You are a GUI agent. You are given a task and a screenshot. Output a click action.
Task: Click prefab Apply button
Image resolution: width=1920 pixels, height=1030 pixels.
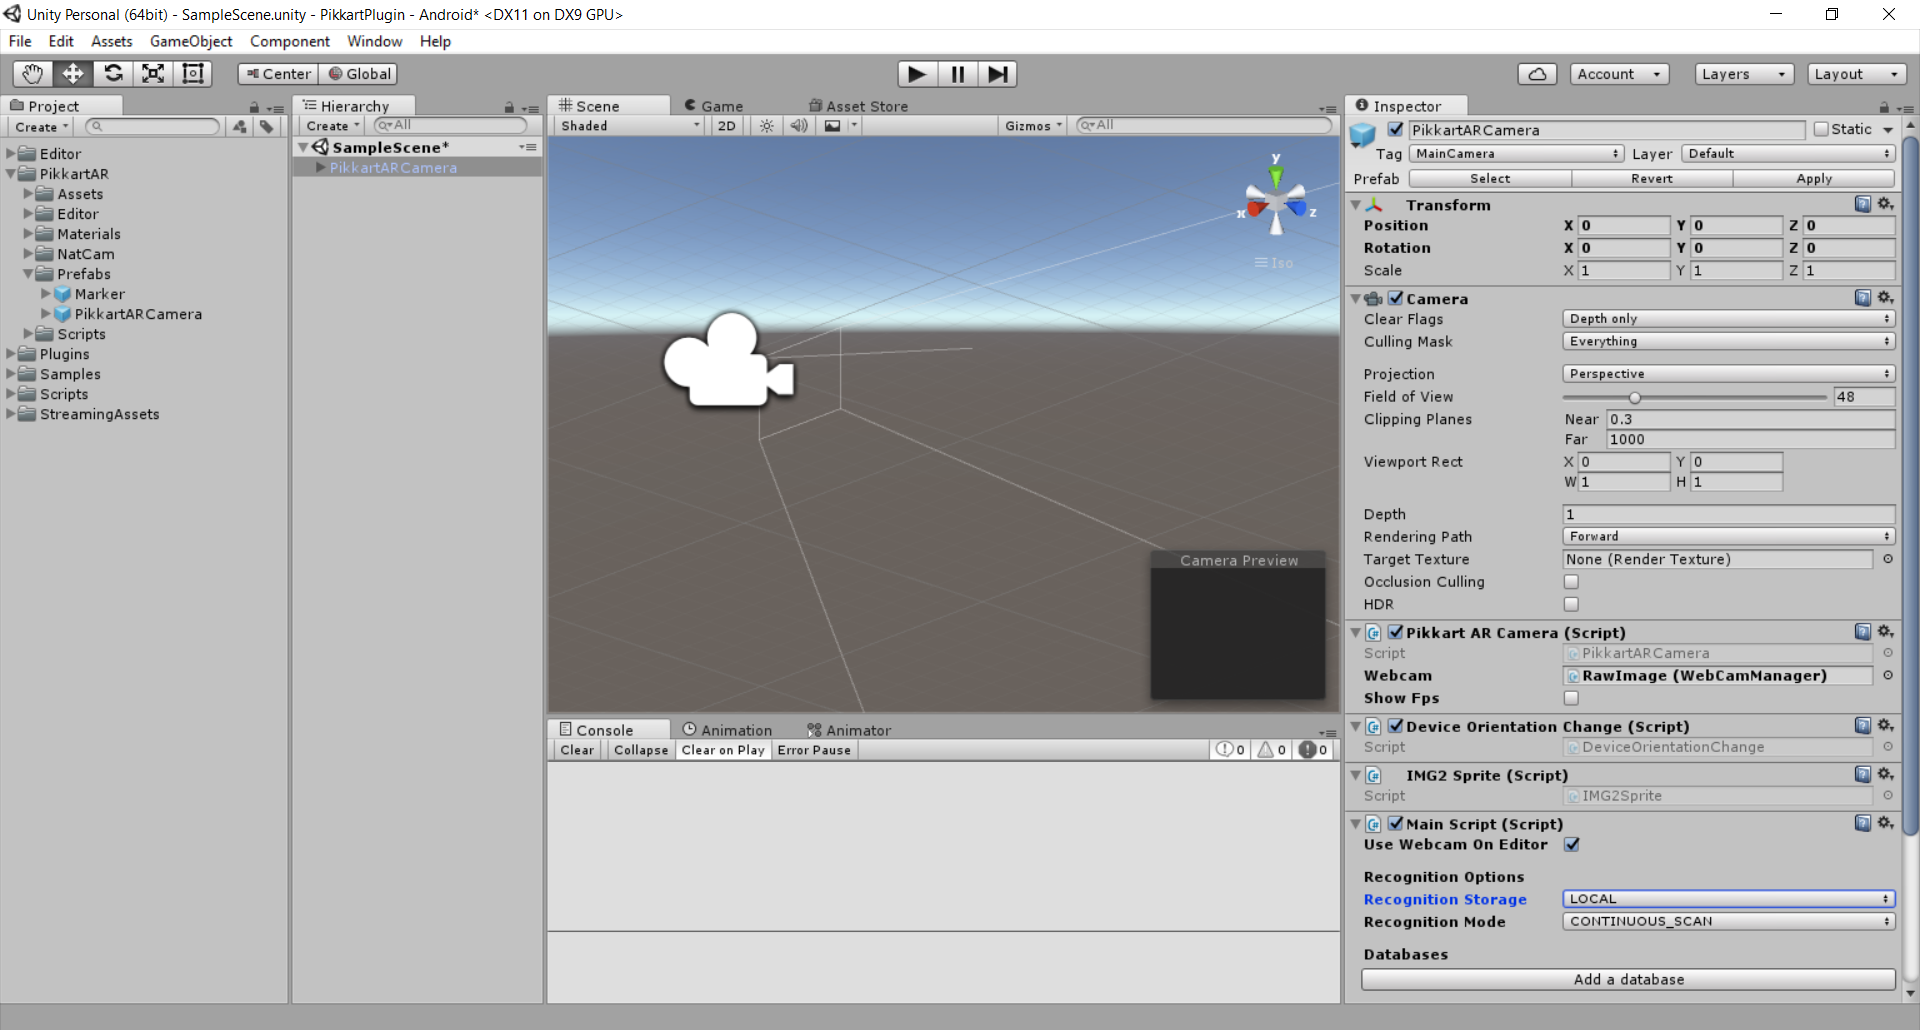[x=1814, y=179]
